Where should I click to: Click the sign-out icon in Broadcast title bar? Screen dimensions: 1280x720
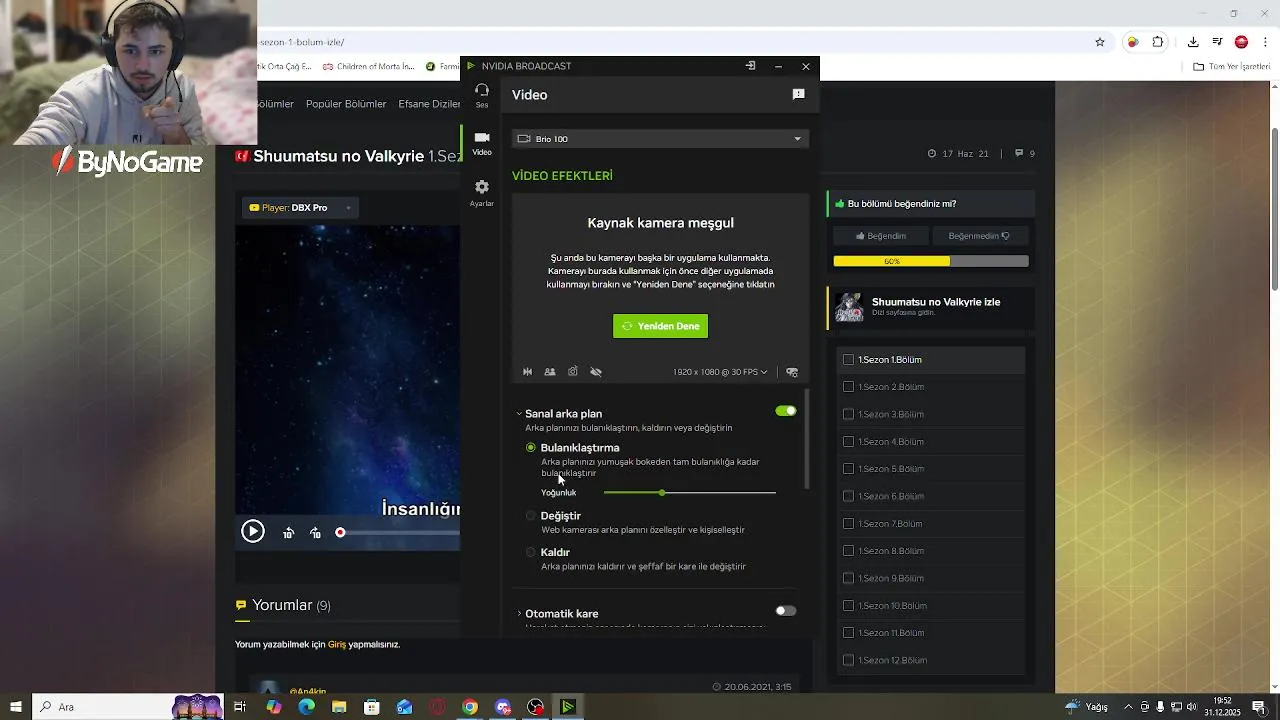click(750, 66)
